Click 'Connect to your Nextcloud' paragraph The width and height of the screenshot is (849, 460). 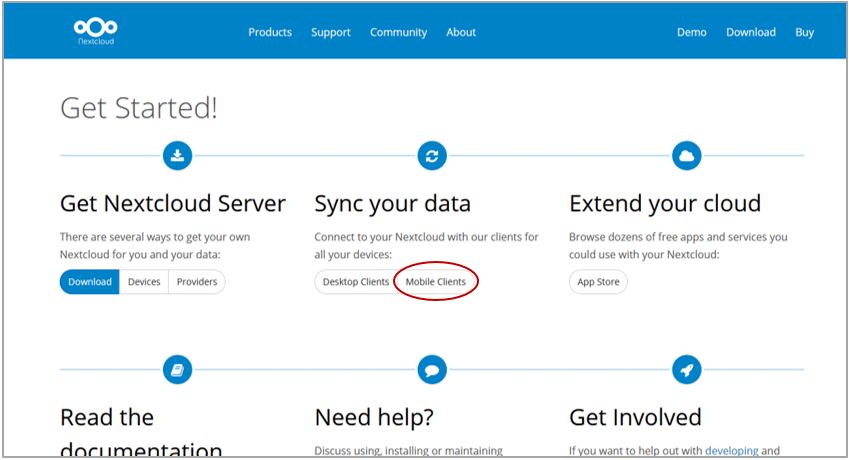coord(426,246)
